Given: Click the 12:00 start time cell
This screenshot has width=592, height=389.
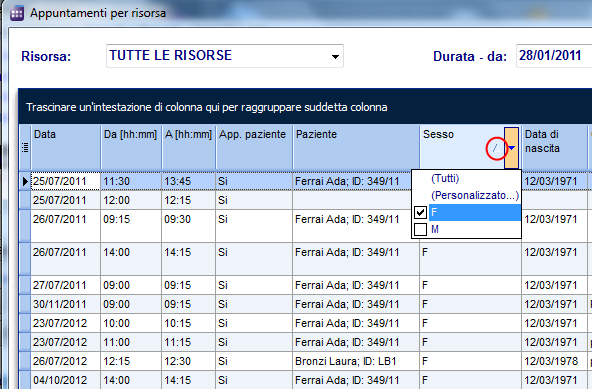Looking at the screenshot, I should click(x=131, y=200).
